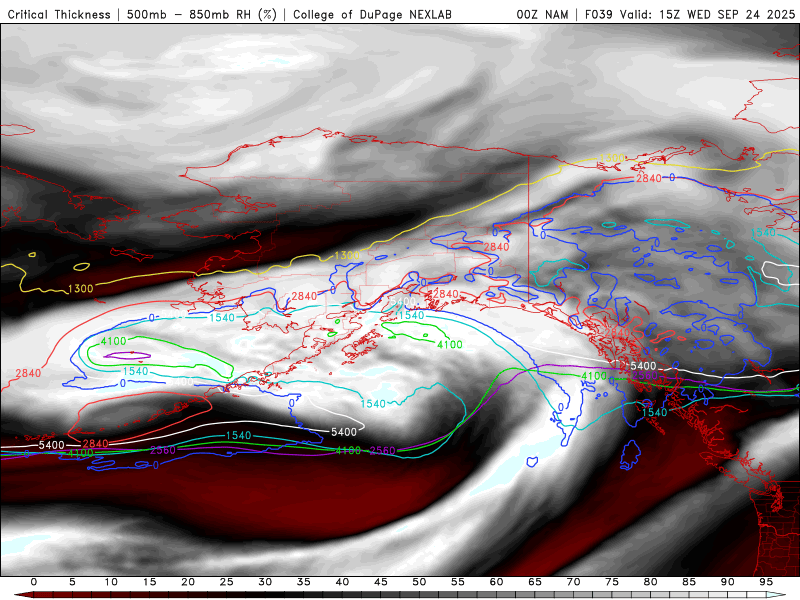Click the "College of DuPage NEXLAB" header text

(372, 14)
